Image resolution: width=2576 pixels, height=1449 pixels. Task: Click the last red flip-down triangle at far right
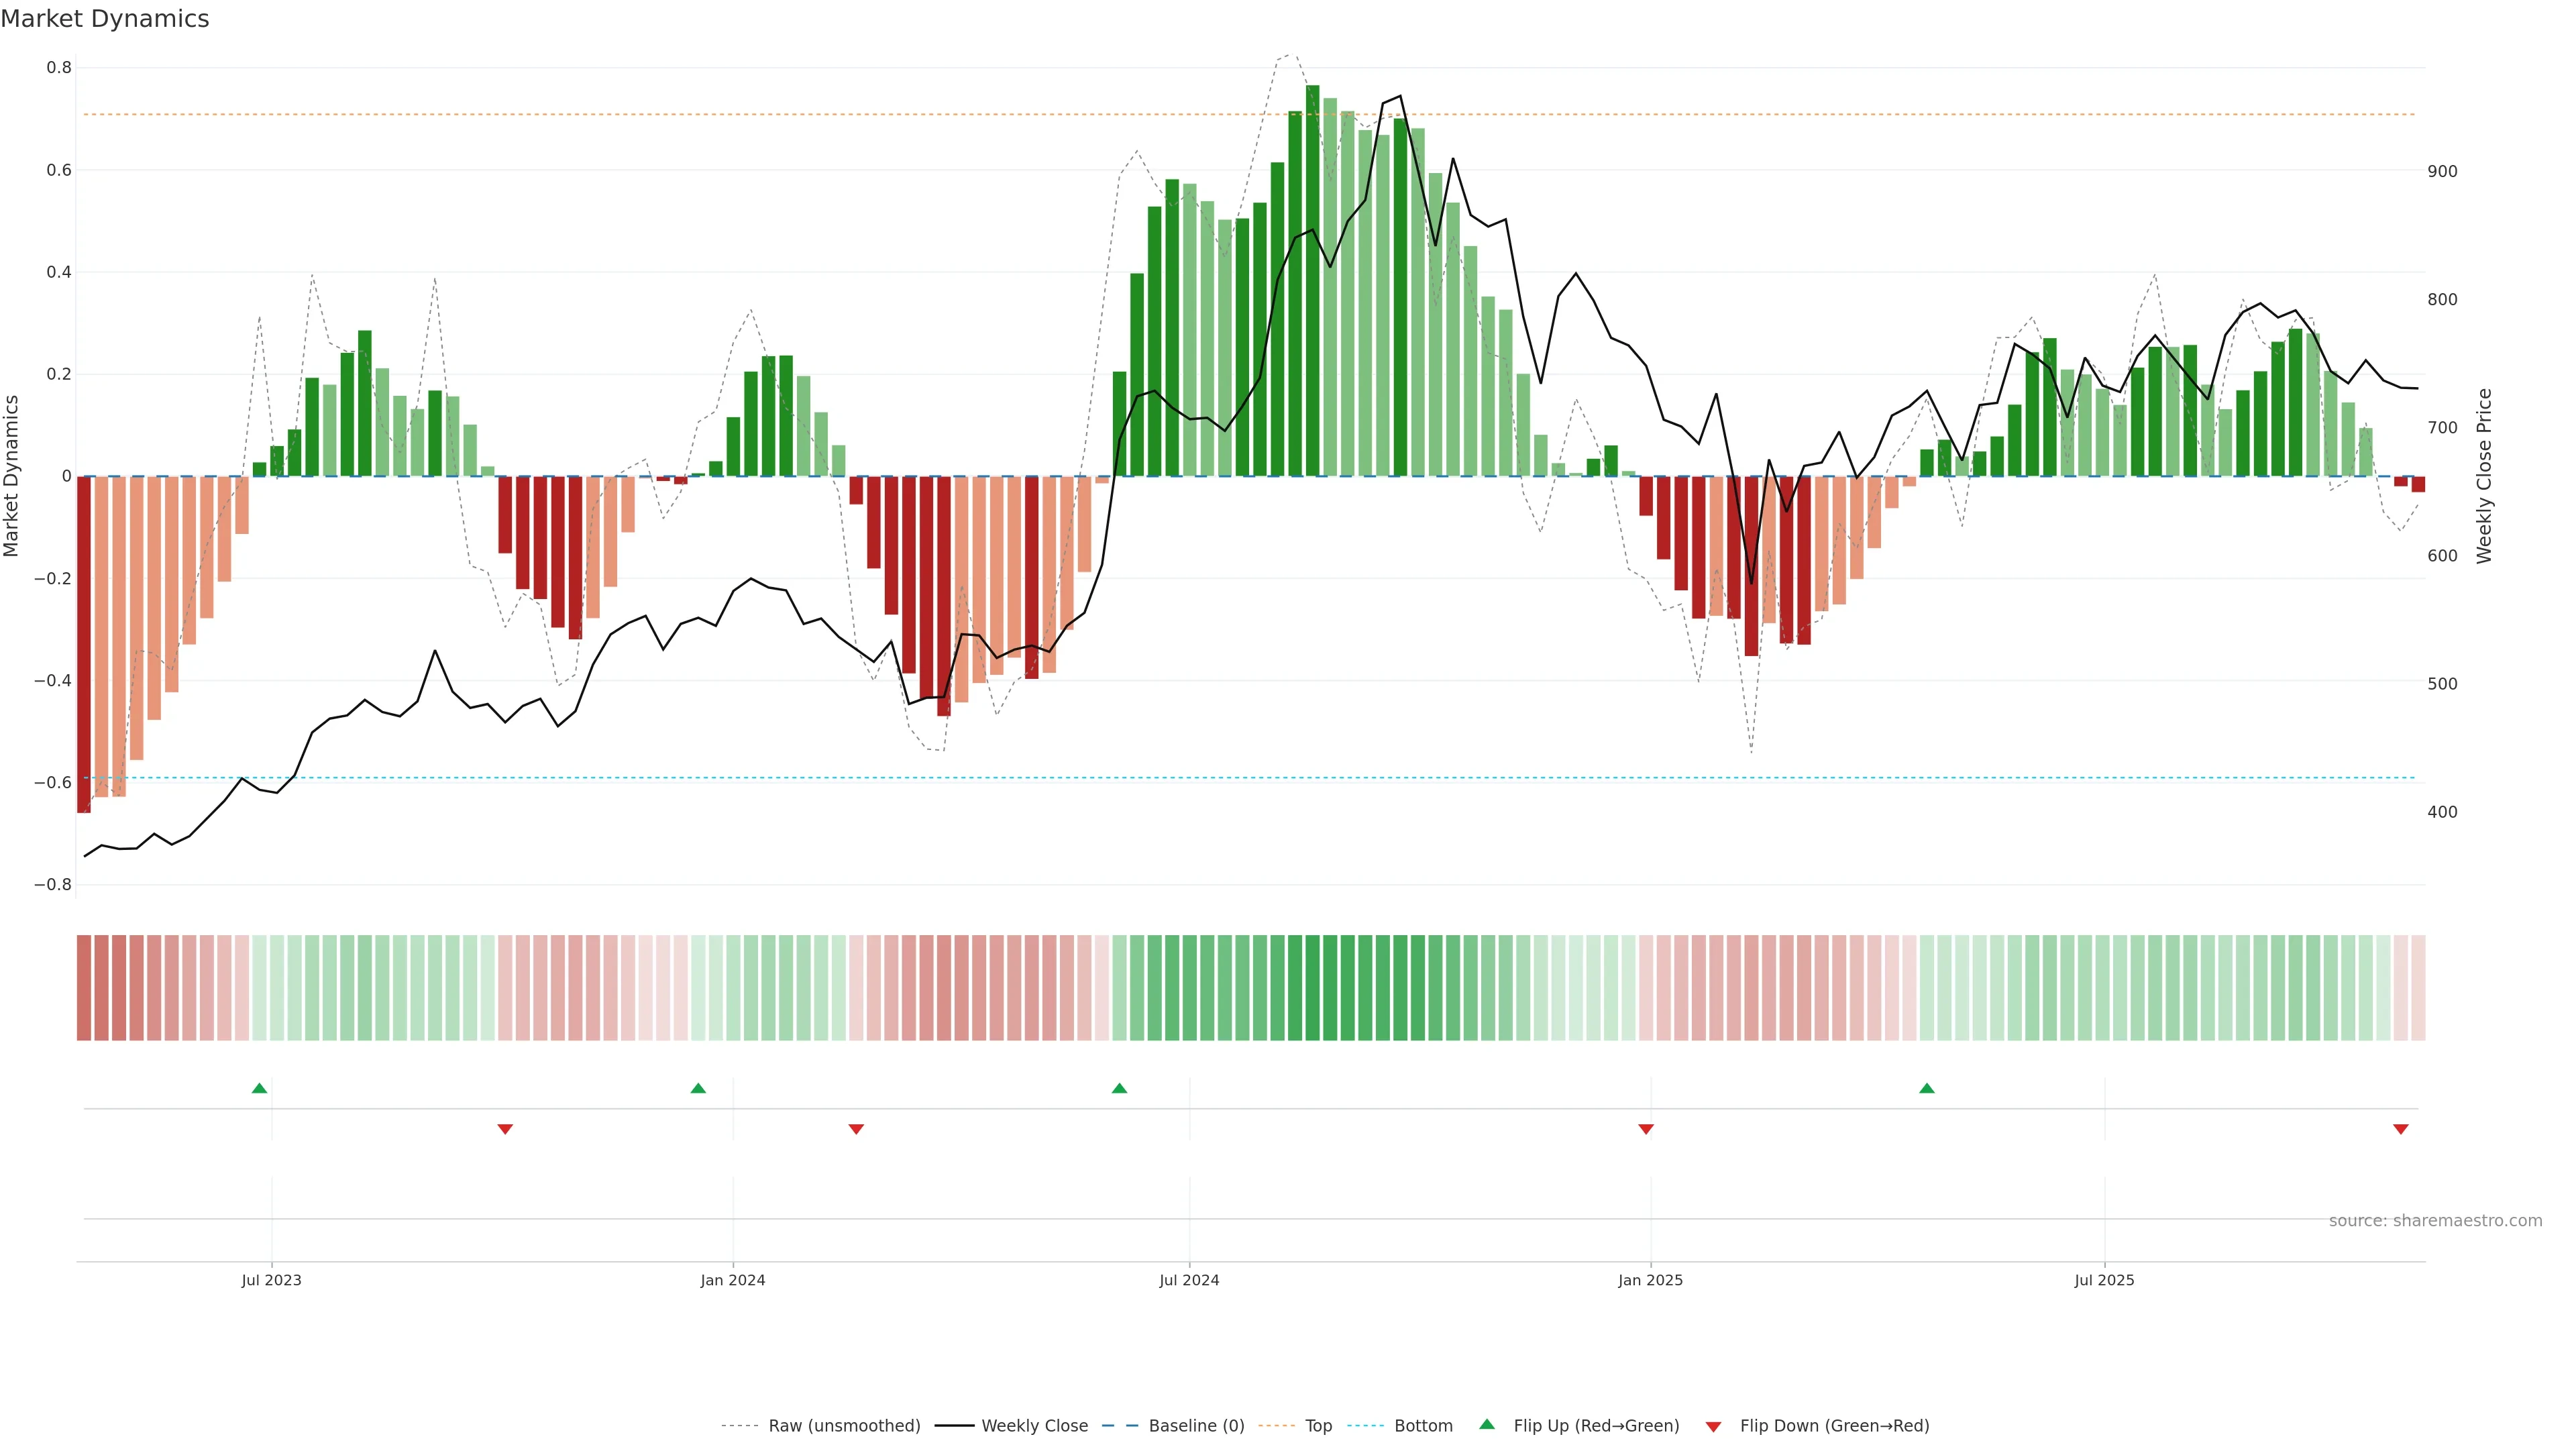click(2400, 1129)
